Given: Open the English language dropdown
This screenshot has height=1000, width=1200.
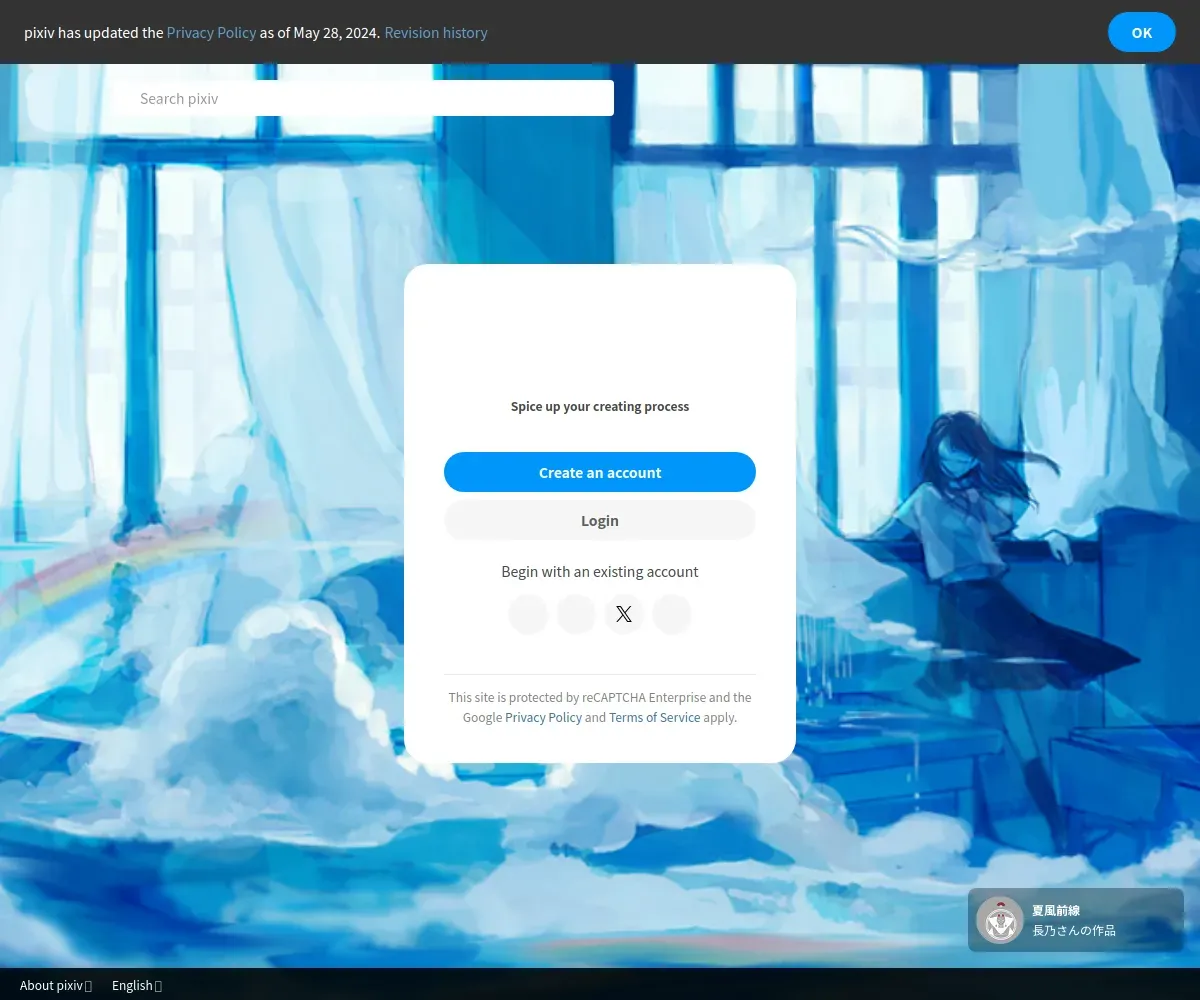Looking at the screenshot, I should (x=137, y=985).
